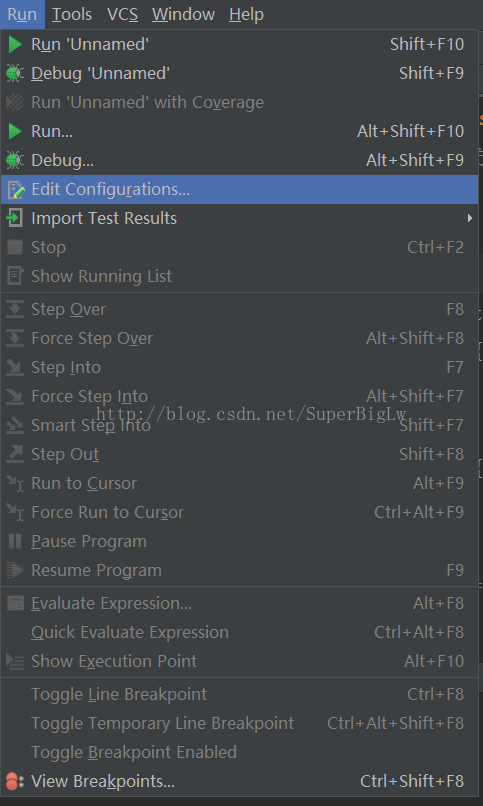
Task: Click the Debug 'Unnamed' bug icon
Action: (15, 74)
